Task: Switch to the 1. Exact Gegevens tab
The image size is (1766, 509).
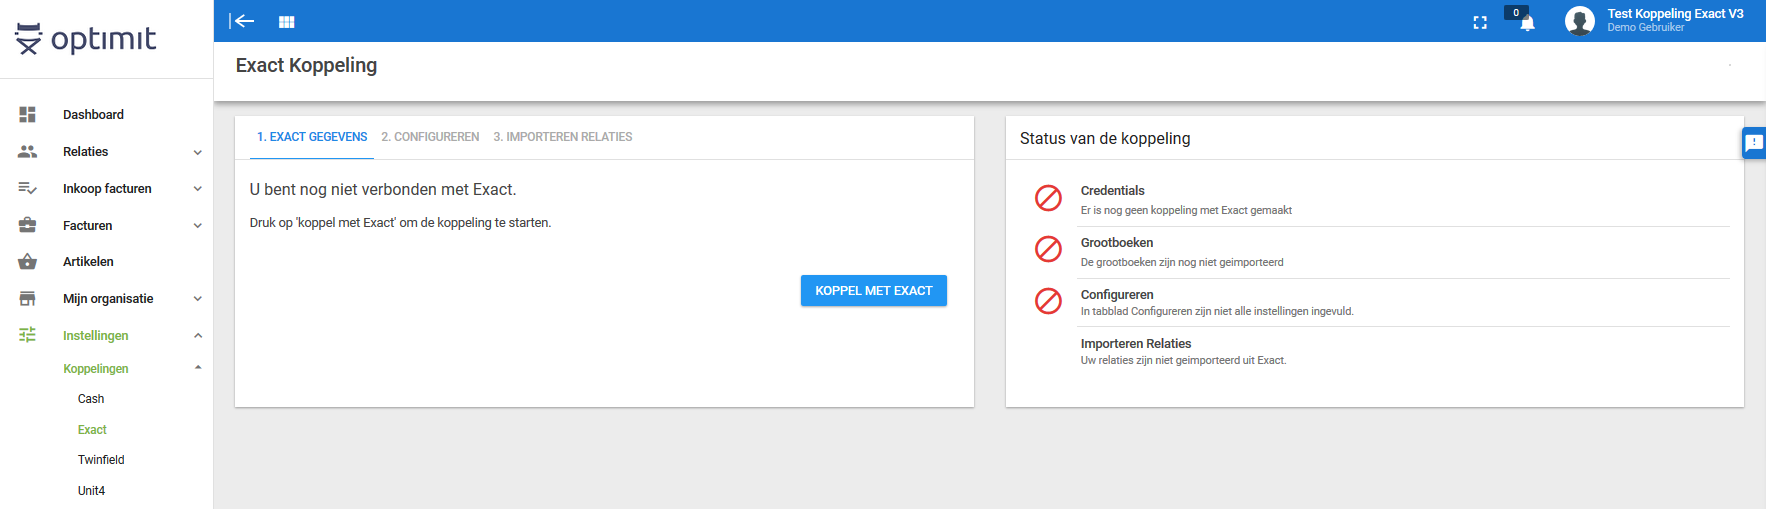Action: [312, 137]
